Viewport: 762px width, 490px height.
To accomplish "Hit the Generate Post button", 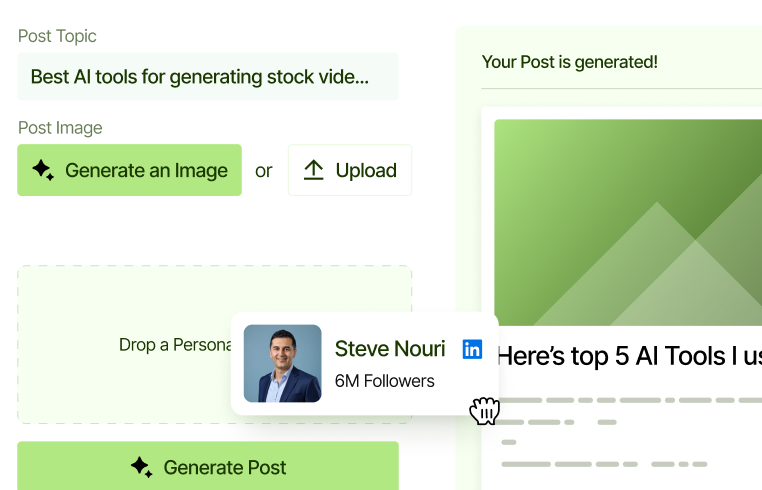I will pos(208,466).
